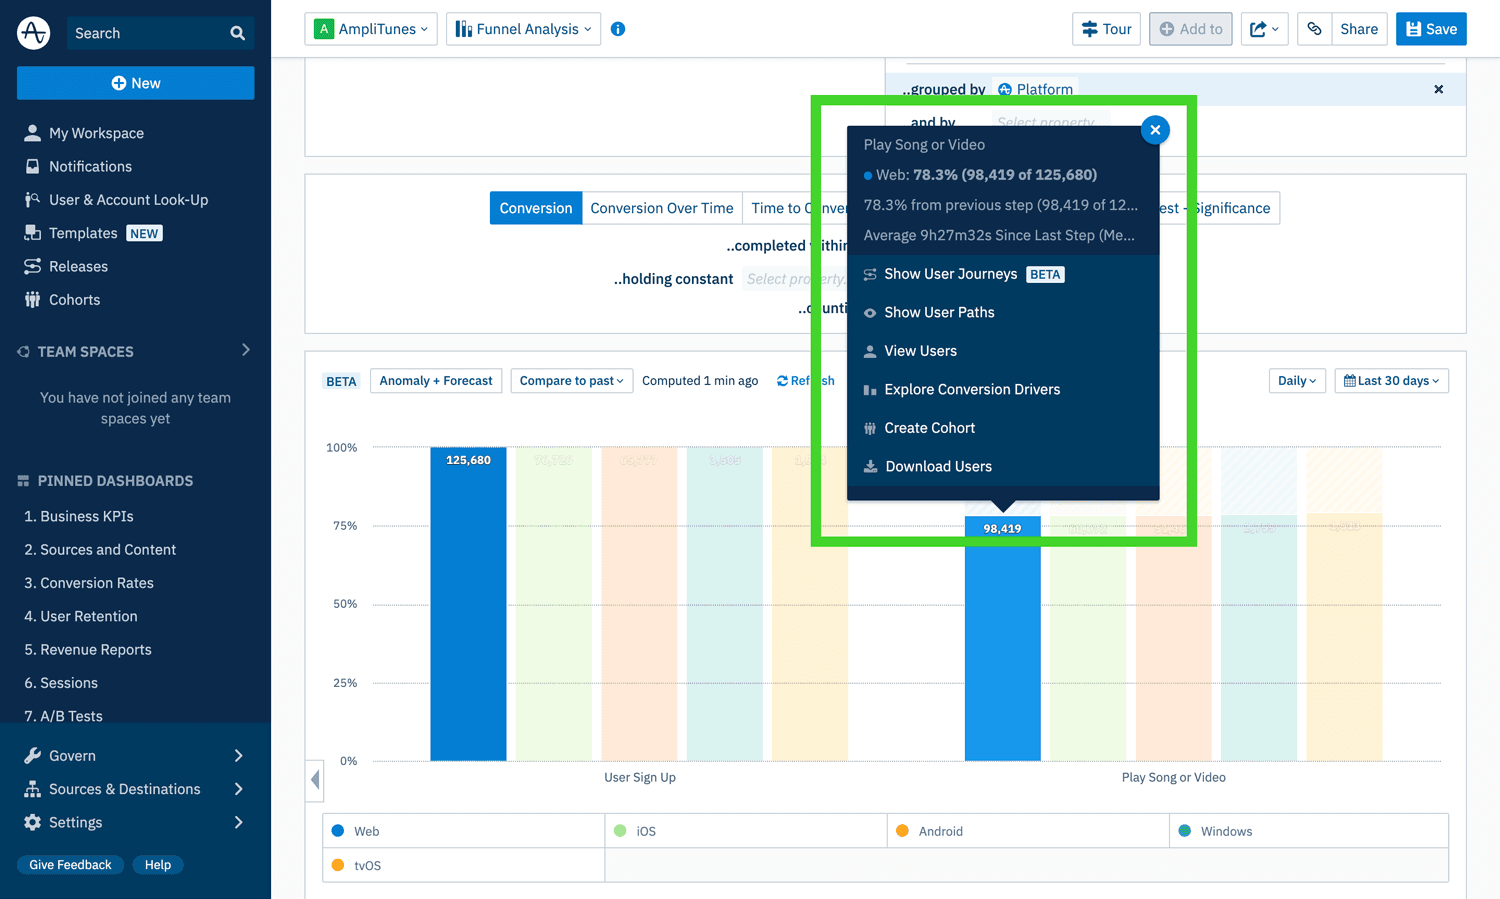The width and height of the screenshot is (1500, 899).
Task: Remove the Platform group-by with X
Action: click(1438, 89)
